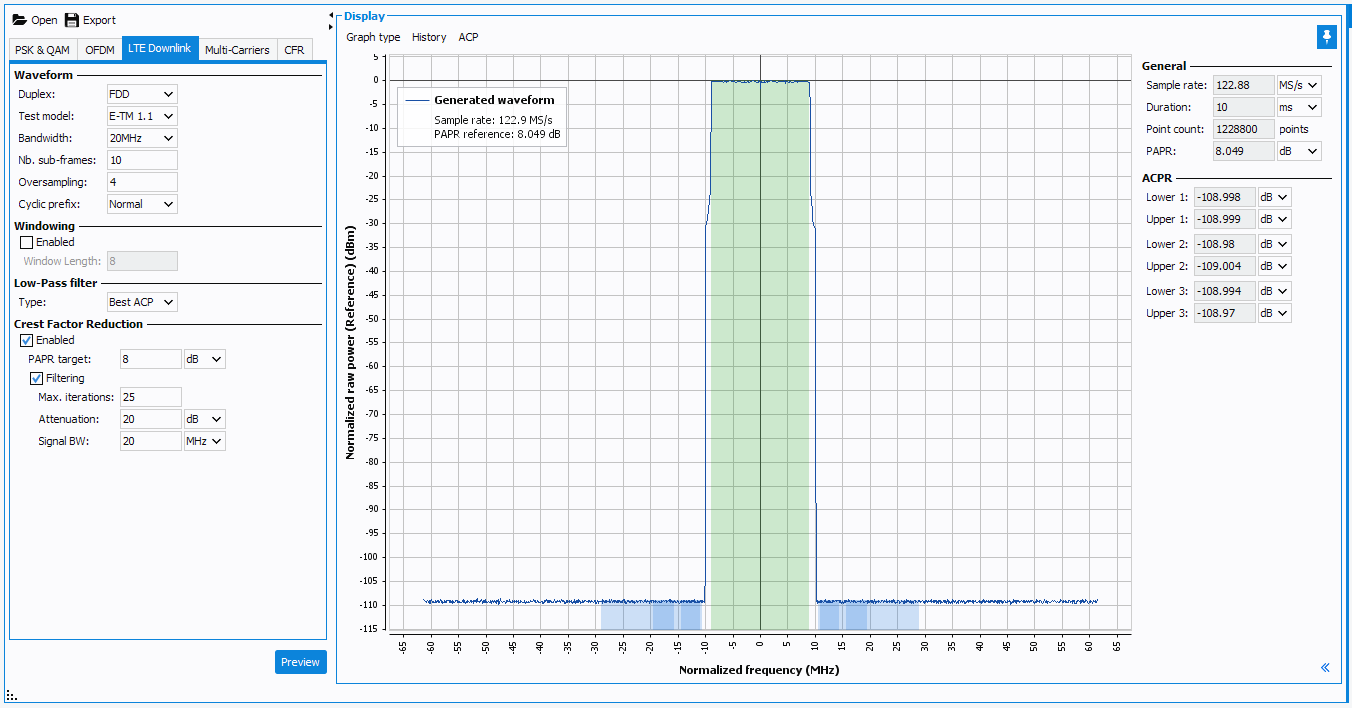This screenshot has height=708, width=1352.
Task: Change Sample rate MS/s unit dropdown
Action: coord(1299,85)
